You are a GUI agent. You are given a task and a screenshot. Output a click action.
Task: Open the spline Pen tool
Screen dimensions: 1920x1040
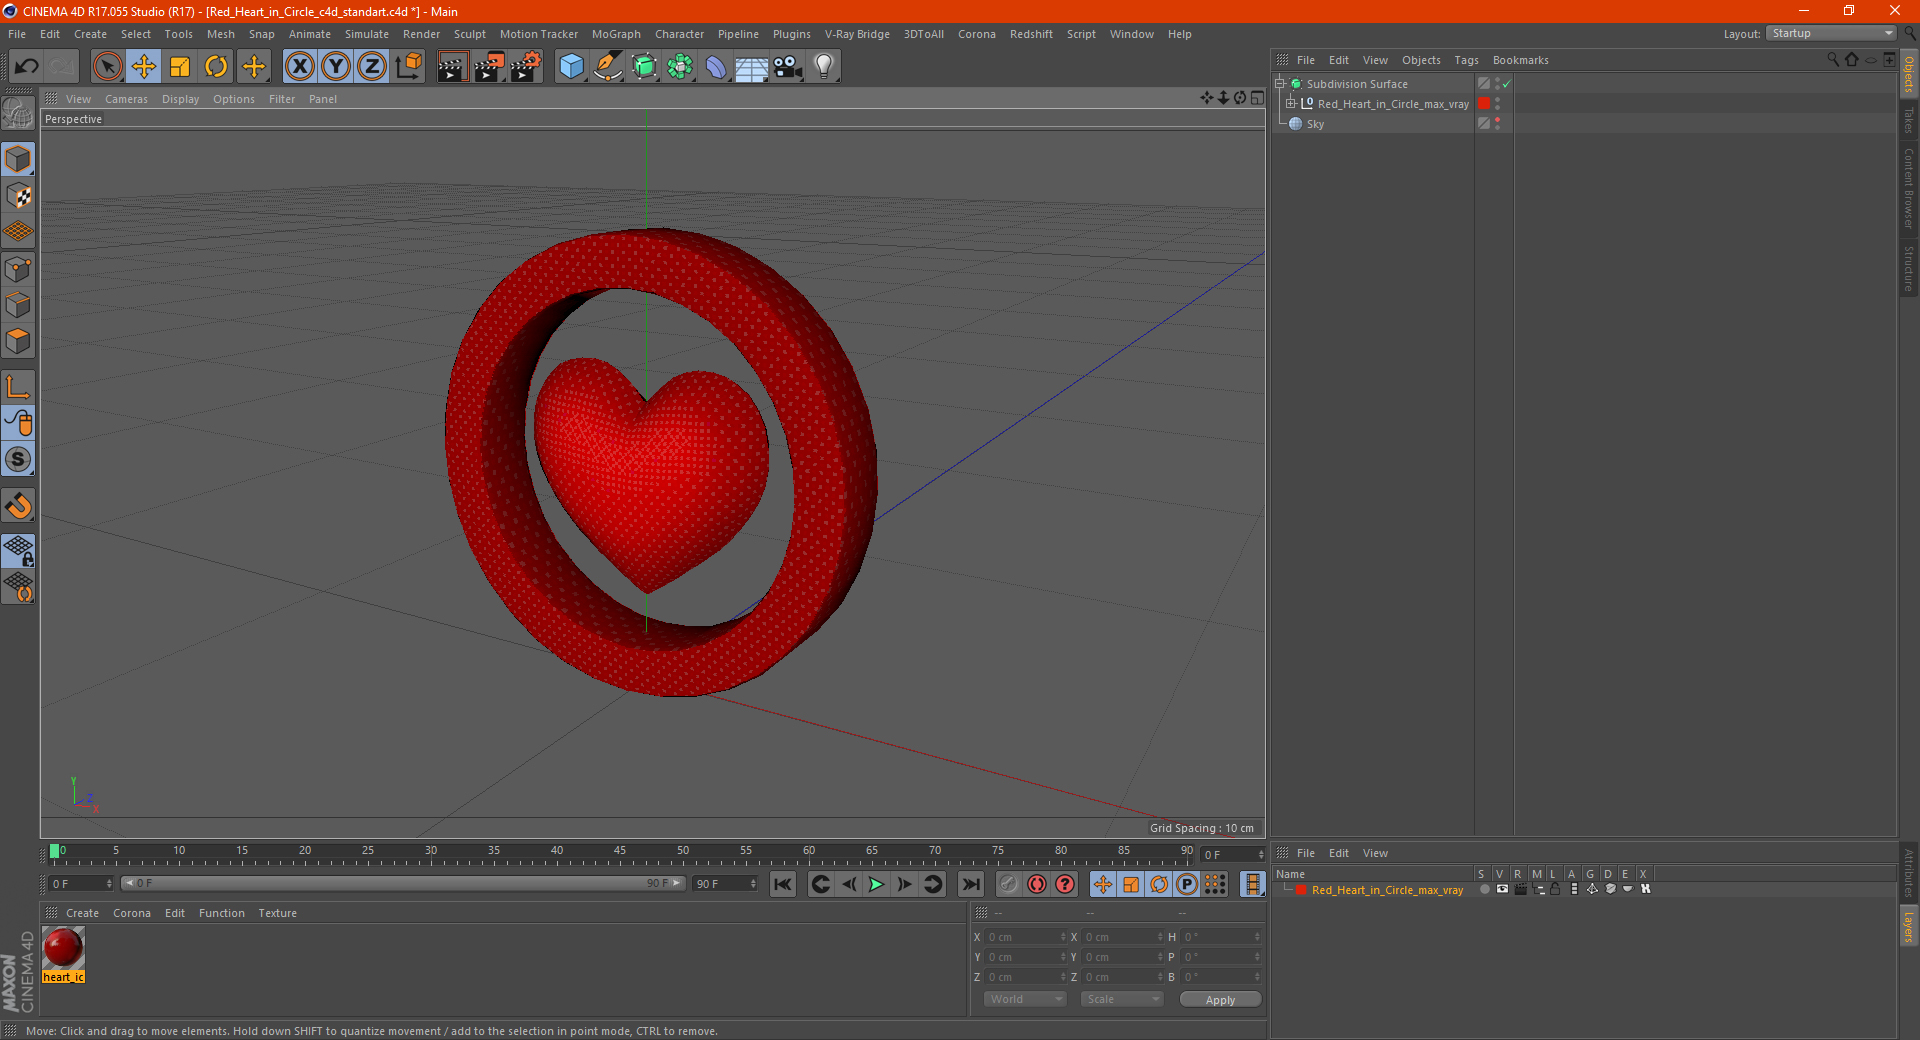607,67
